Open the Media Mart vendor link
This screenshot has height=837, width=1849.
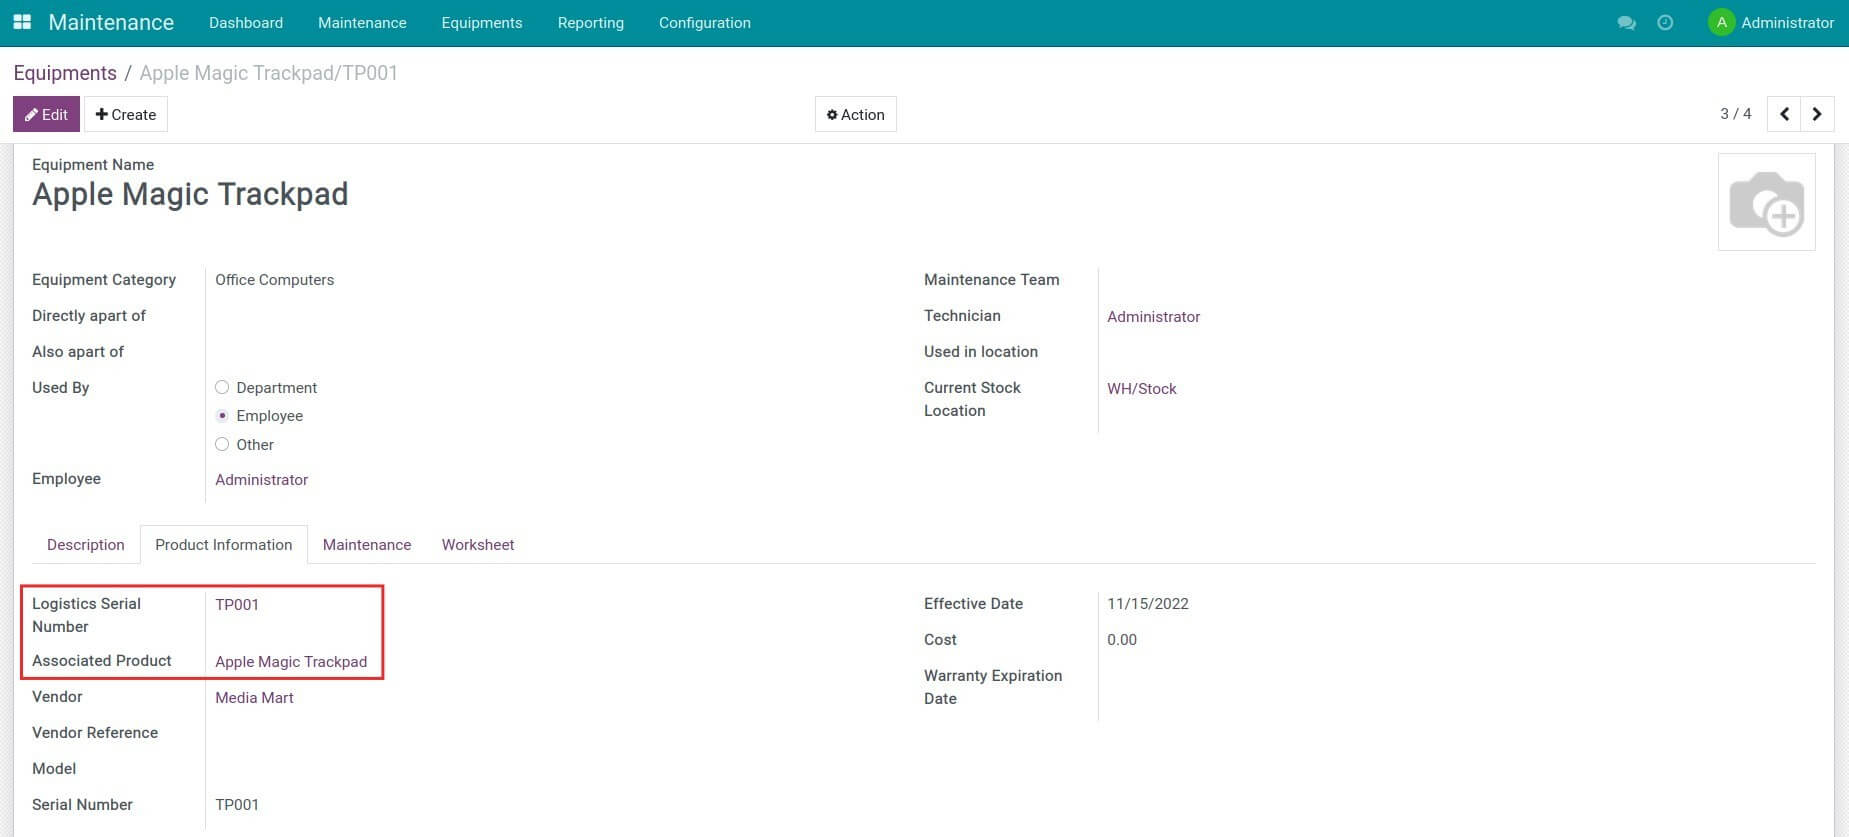(x=254, y=698)
